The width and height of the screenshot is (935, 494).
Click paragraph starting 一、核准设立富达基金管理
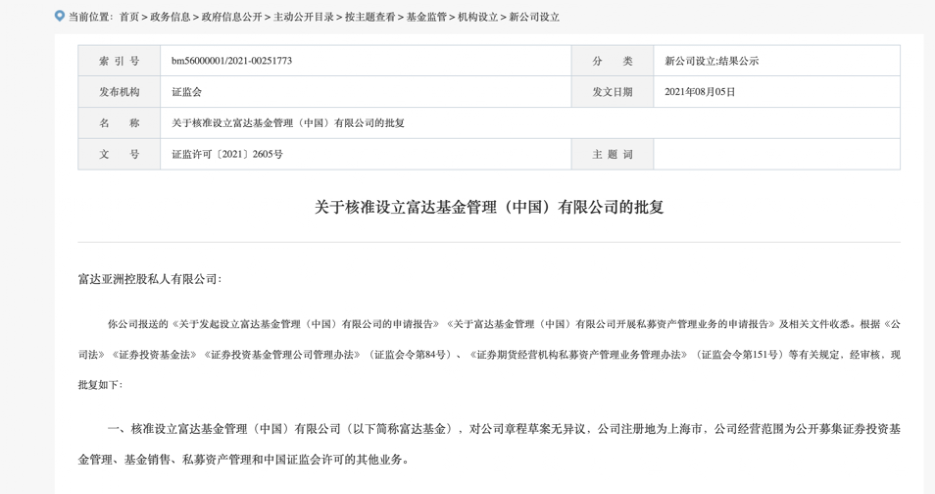(x=489, y=444)
